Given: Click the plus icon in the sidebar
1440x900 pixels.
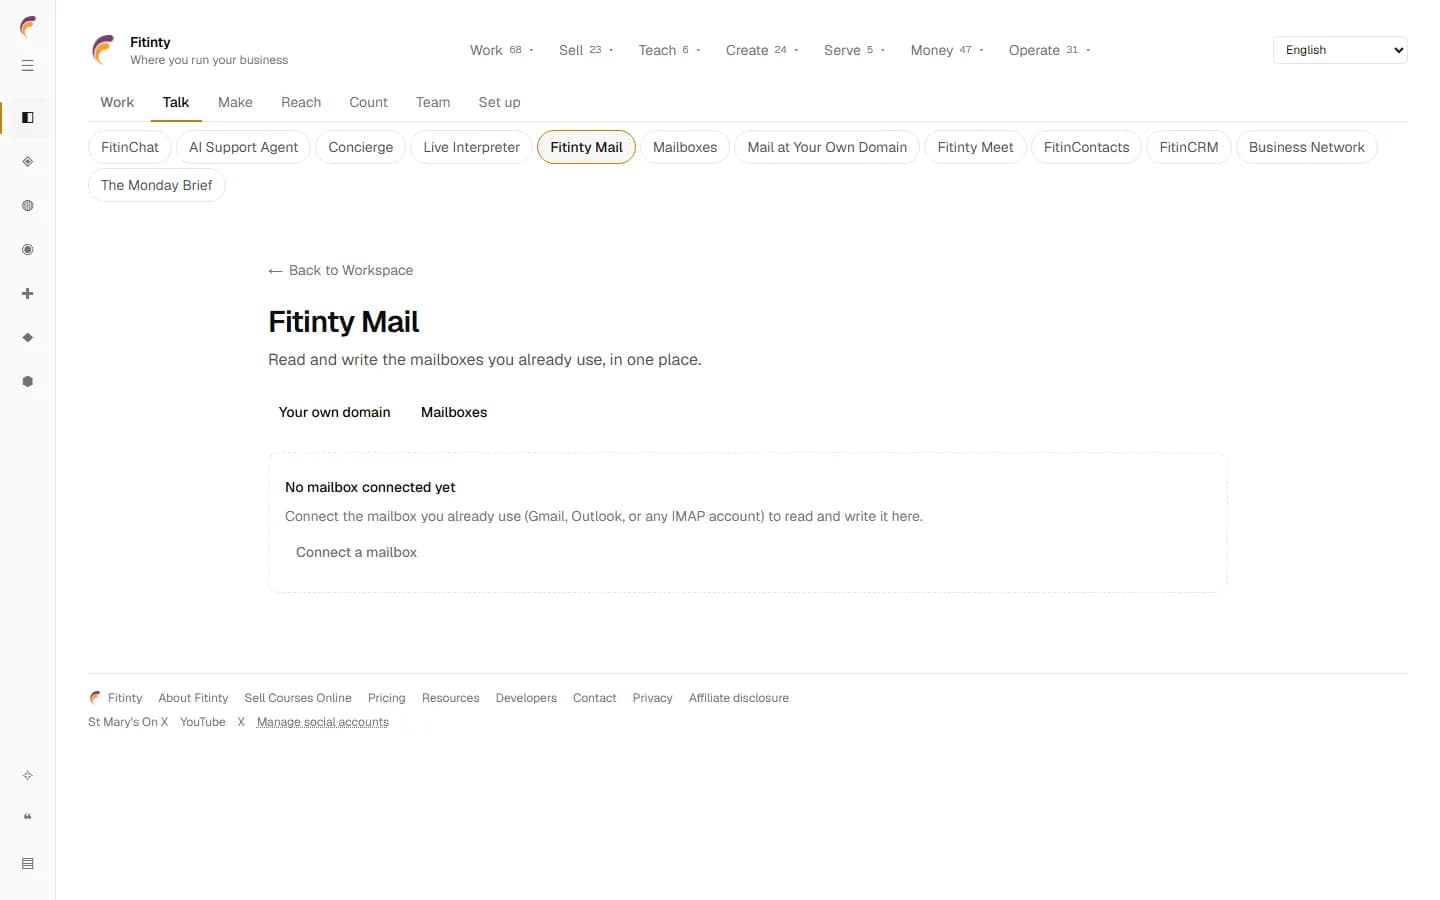Looking at the screenshot, I should point(28,294).
